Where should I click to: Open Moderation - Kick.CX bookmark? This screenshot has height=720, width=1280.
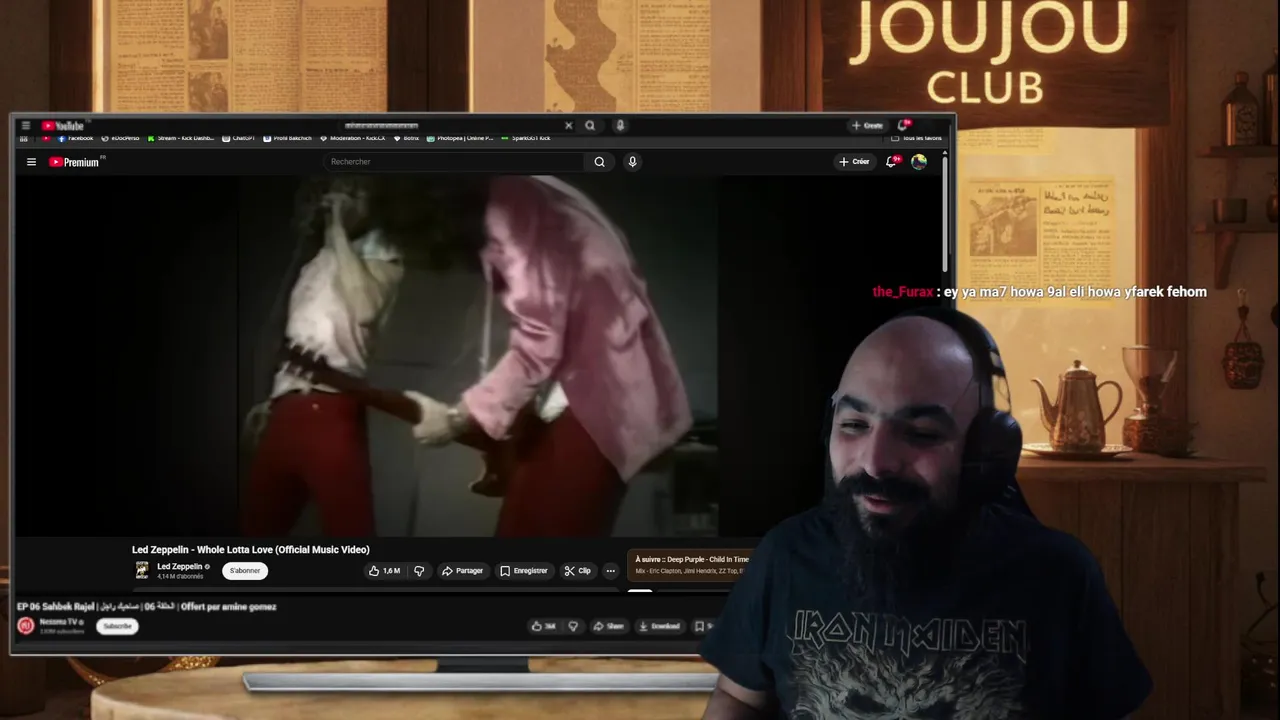pyautogui.click(x=354, y=138)
